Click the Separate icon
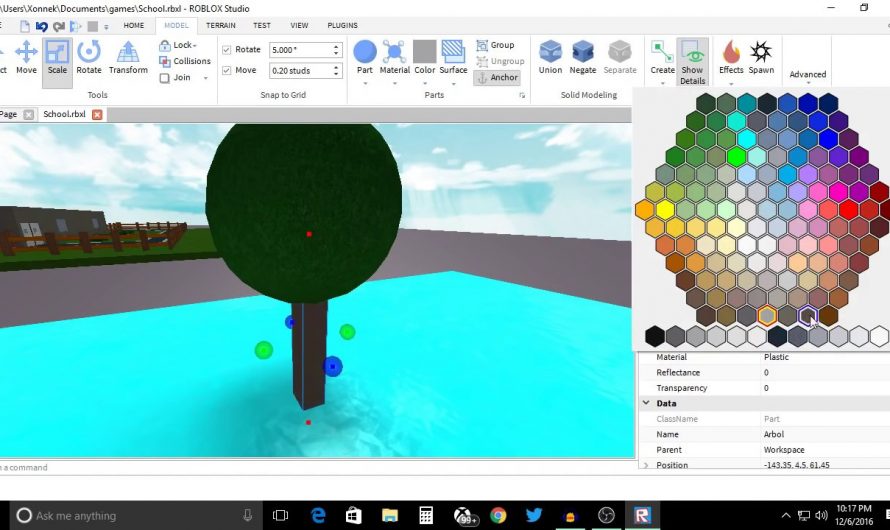This screenshot has width=890, height=530. pyautogui.click(x=620, y=58)
